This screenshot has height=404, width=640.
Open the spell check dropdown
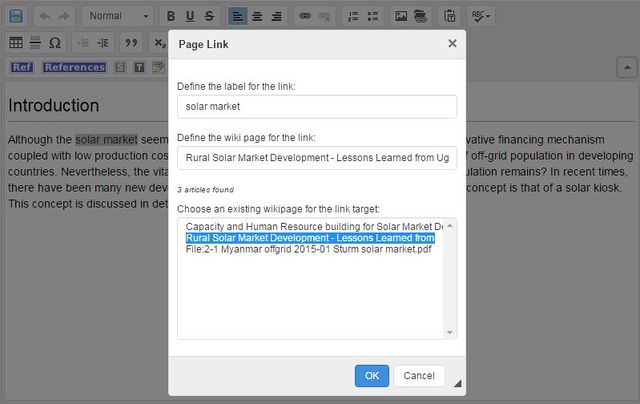[x=481, y=16]
